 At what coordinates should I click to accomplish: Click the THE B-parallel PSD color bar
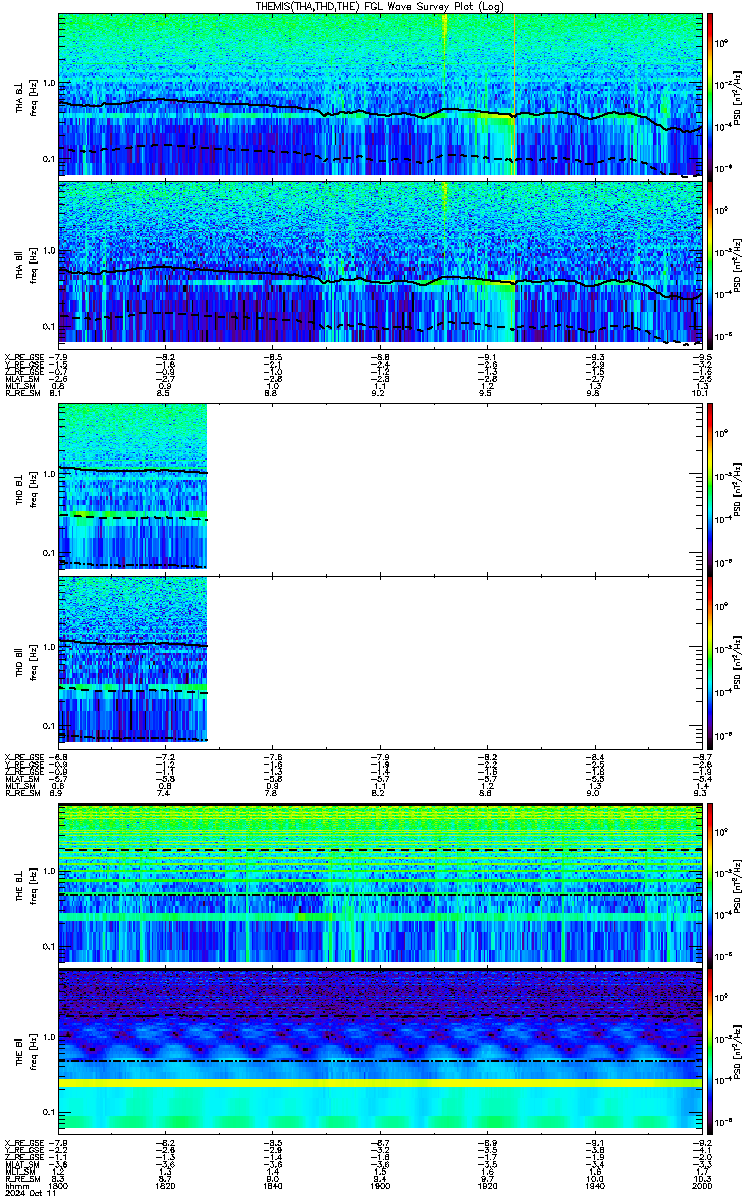(x=710, y=1050)
